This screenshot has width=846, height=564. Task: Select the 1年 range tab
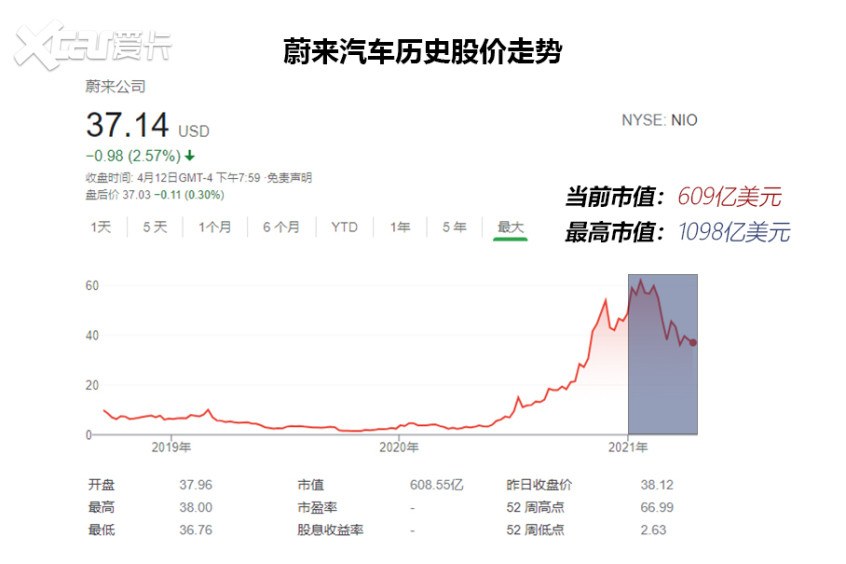coord(400,227)
